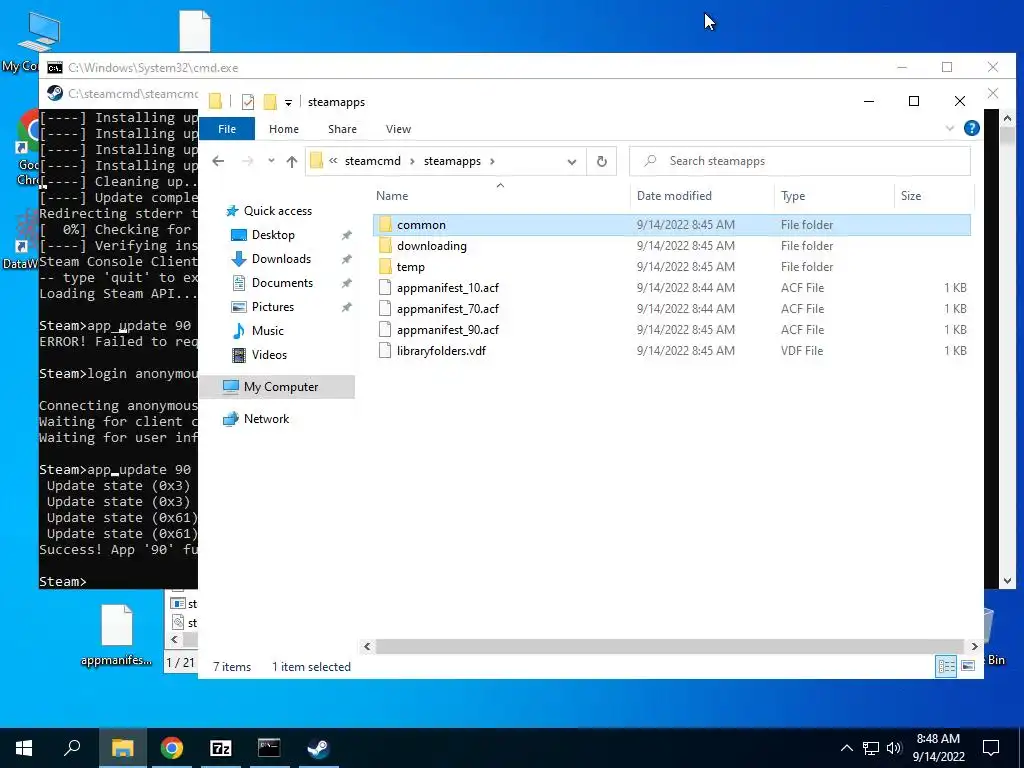The width and height of the screenshot is (1024, 768).
Task: Switch to Large icons view layout
Action: pyautogui.click(x=968, y=666)
